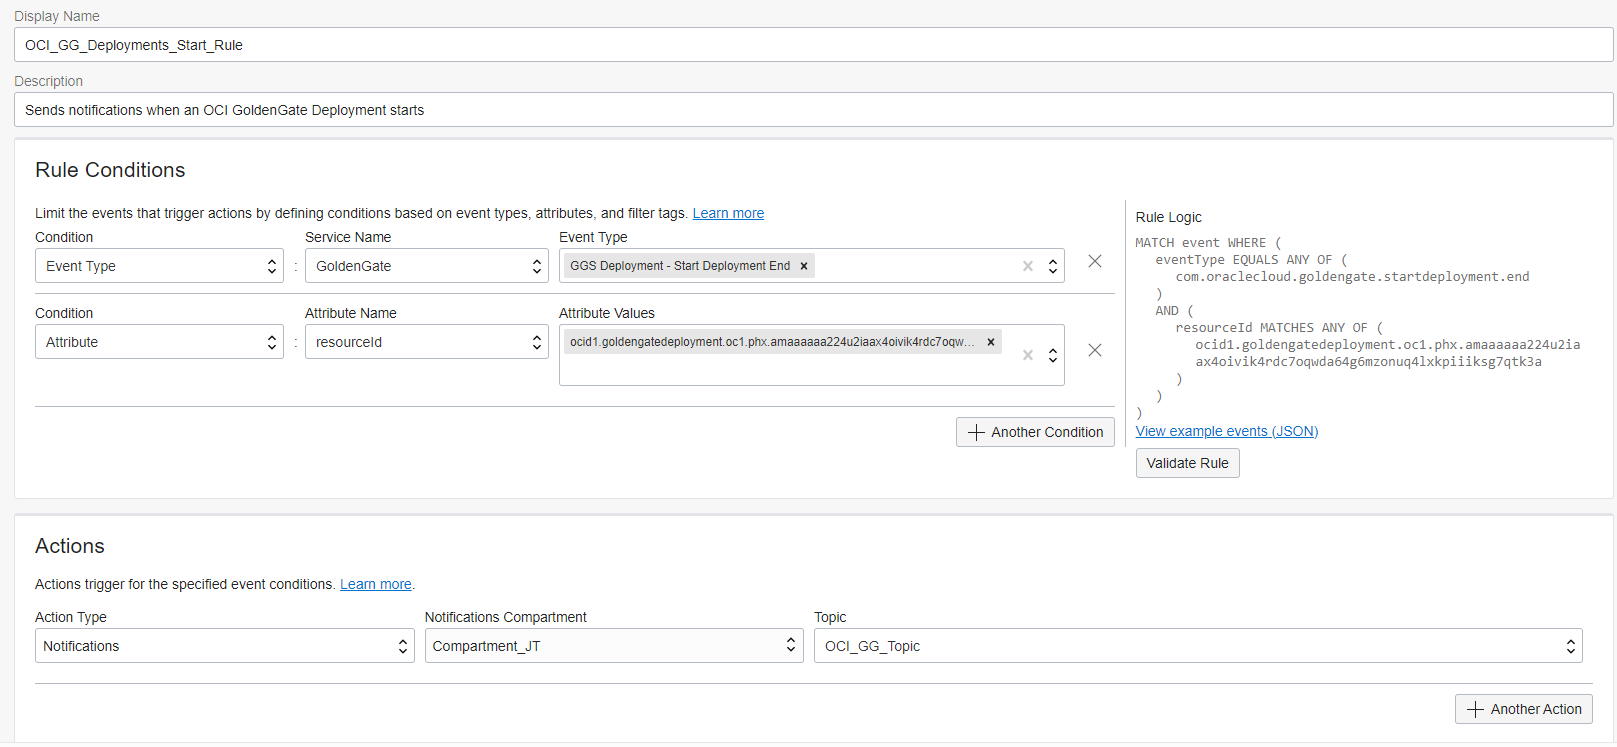Click the Another Action button
The image size is (1617, 747).
1523,709
